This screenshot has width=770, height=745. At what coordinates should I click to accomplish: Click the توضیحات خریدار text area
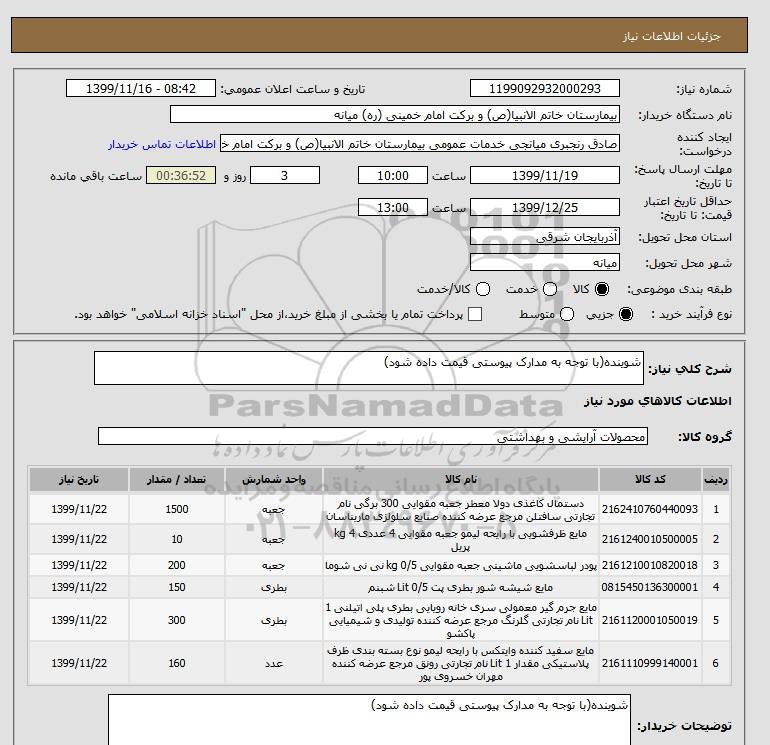369,719
